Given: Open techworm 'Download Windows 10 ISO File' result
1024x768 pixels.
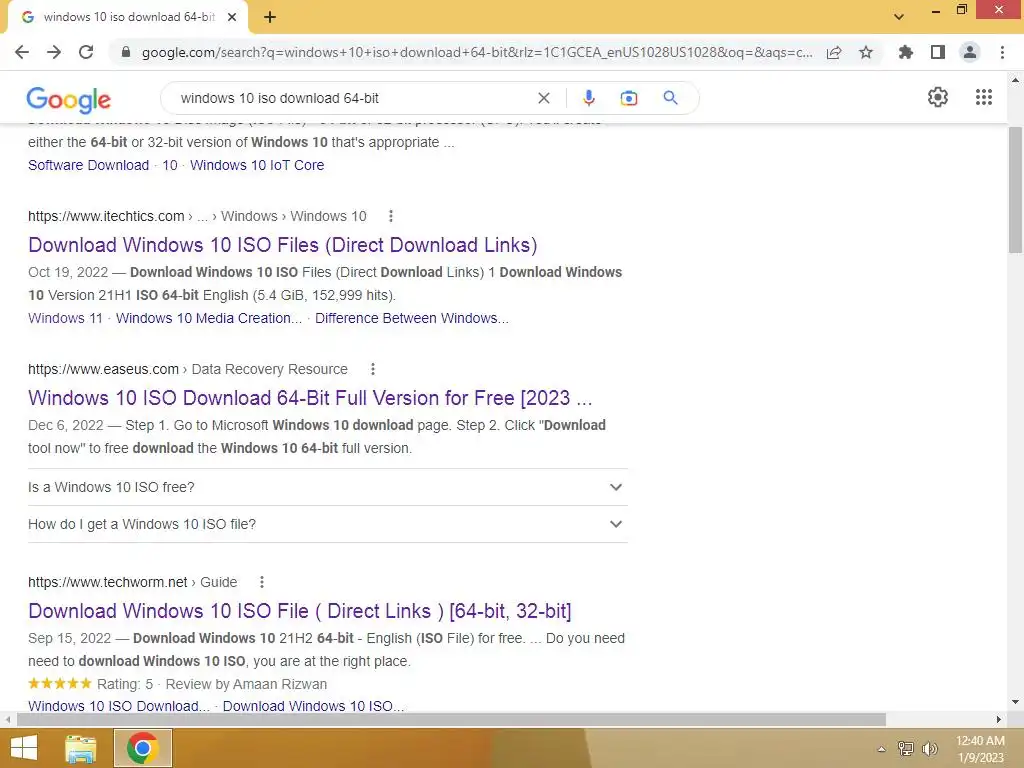Looking at the screenshot, I should click(300, 611).
